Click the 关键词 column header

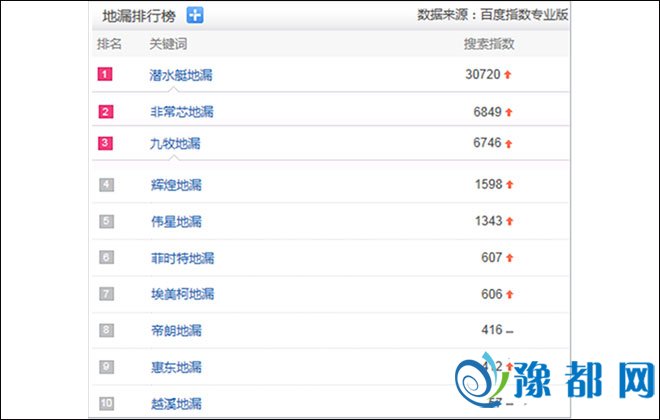[168, 44]
